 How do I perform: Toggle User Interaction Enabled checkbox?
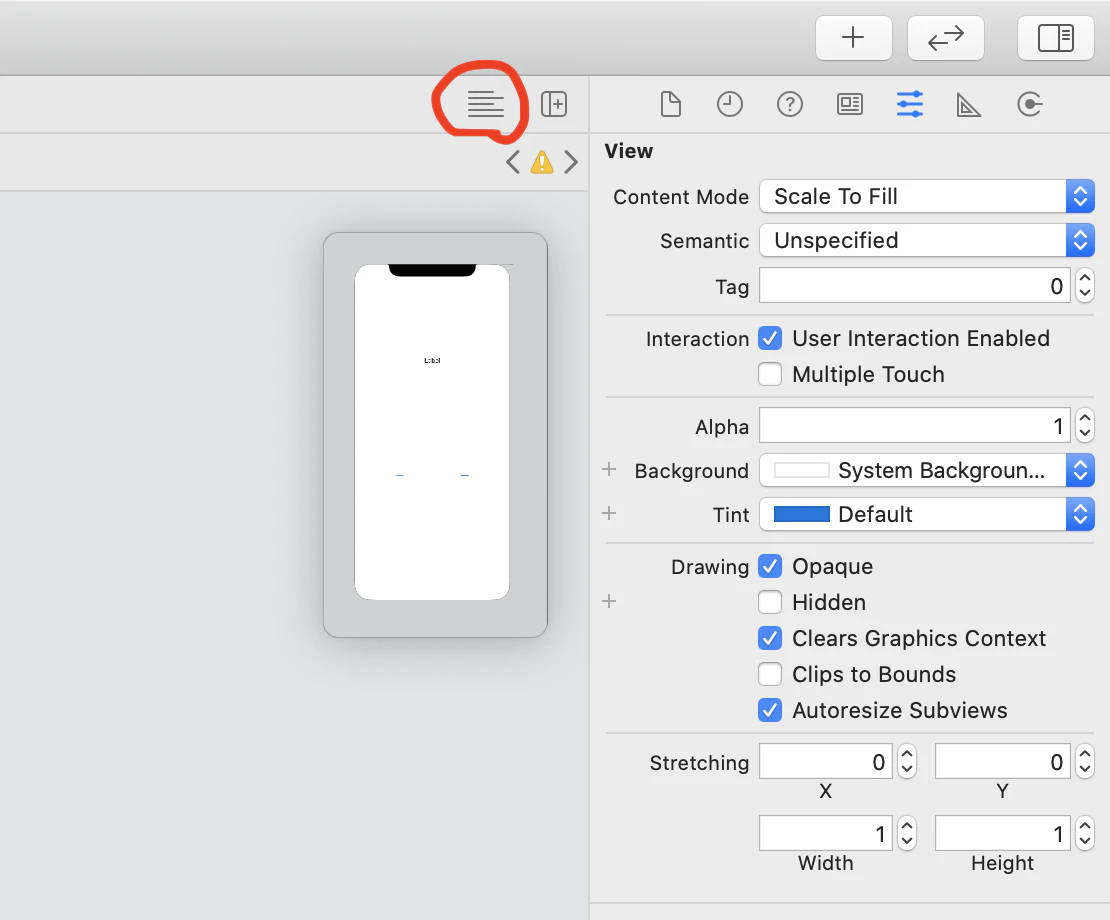click(770, 338)
